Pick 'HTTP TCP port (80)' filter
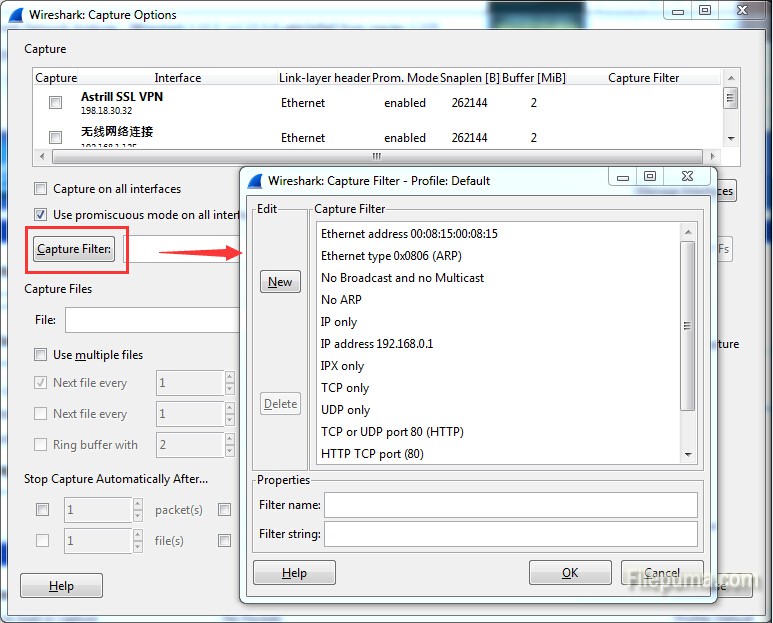The image size is (773, 623). click(372, 453)
